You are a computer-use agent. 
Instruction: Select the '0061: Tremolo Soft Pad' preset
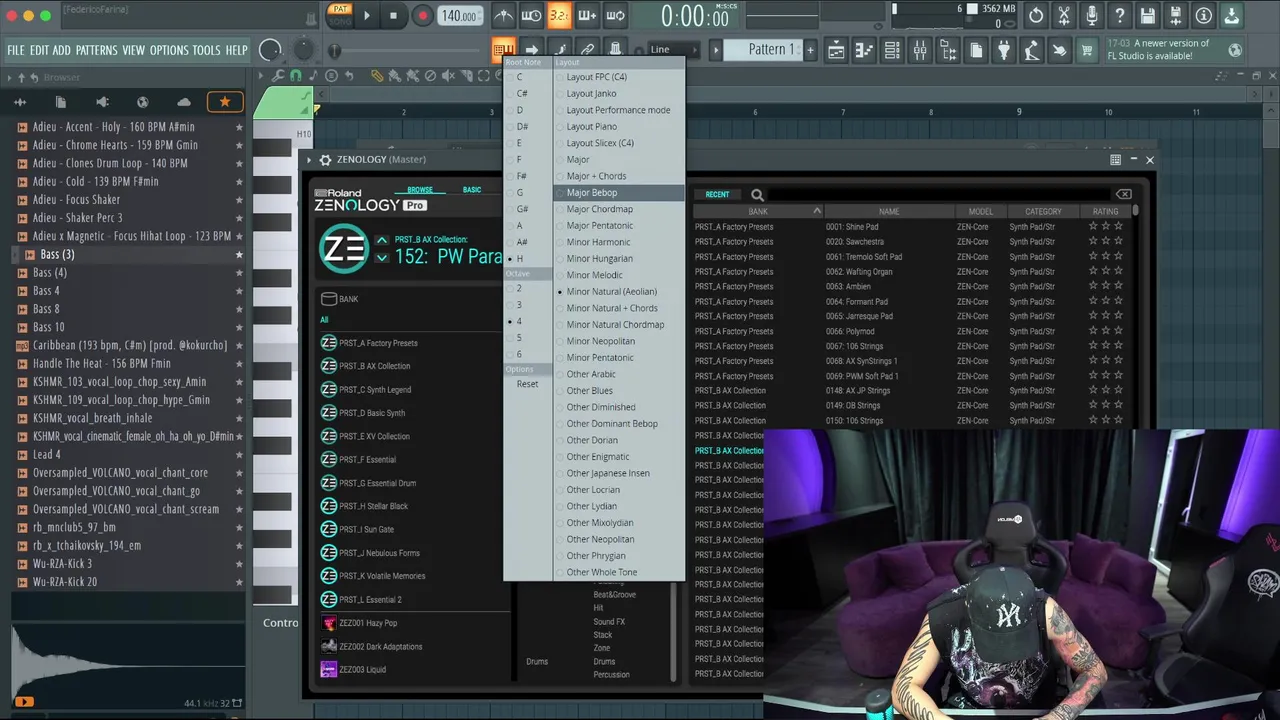click(864, 257)
